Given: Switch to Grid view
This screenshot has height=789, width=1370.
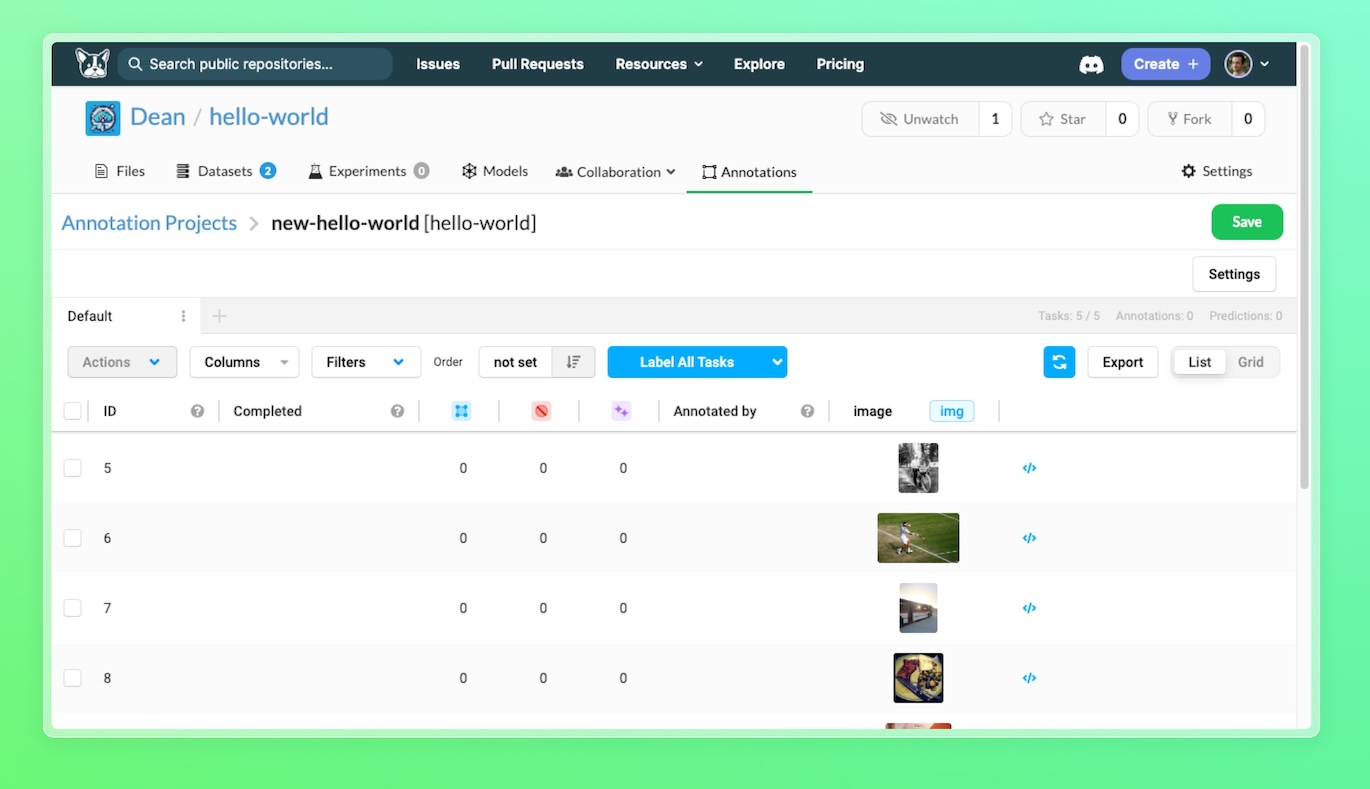Looking at the screenshot, I should 1250,362.
